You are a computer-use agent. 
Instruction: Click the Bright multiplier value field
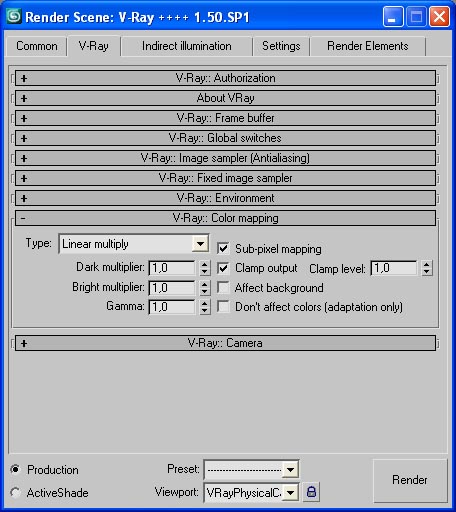pos(172,288)
